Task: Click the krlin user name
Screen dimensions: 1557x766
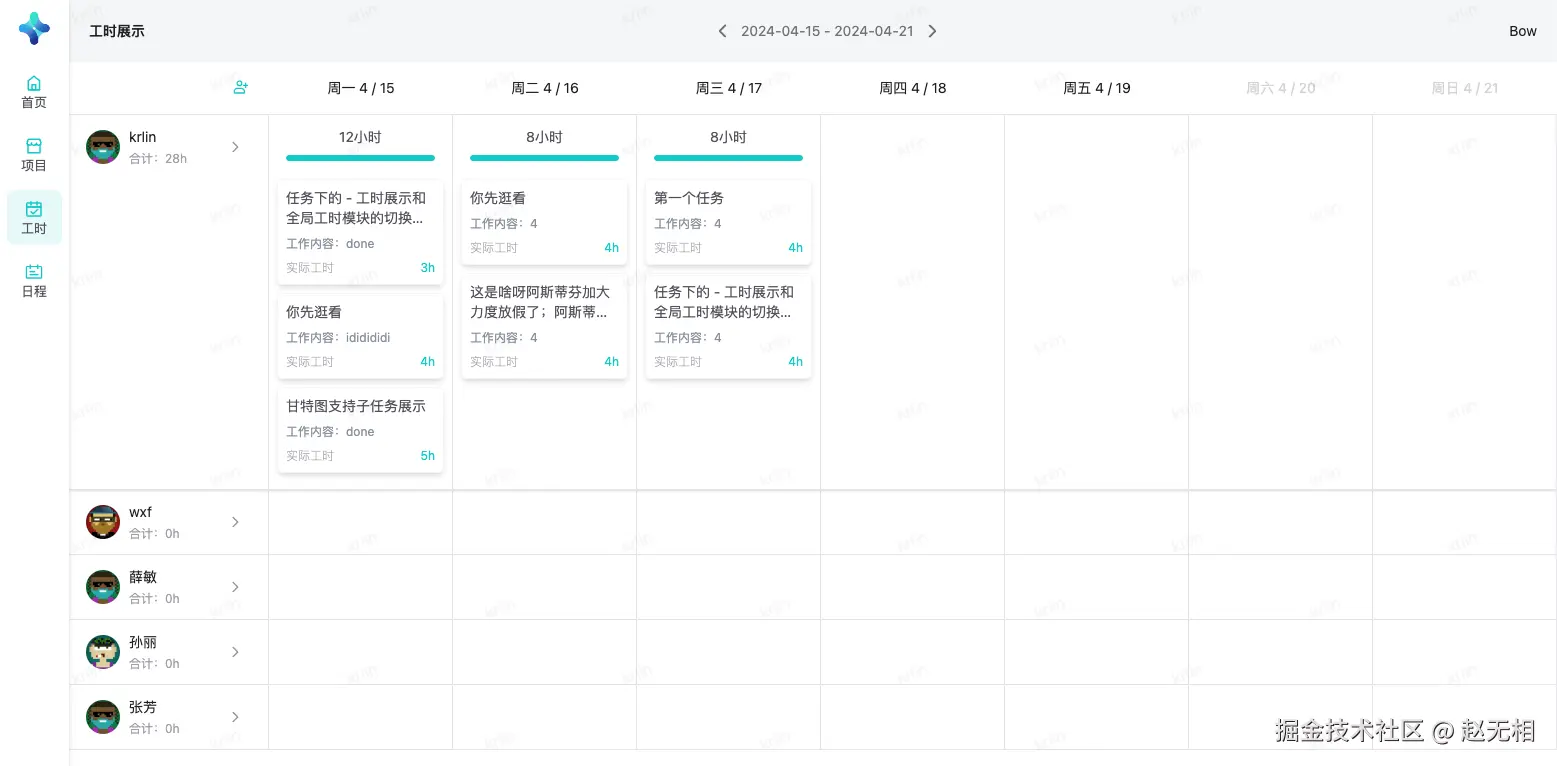Action: 143,137
